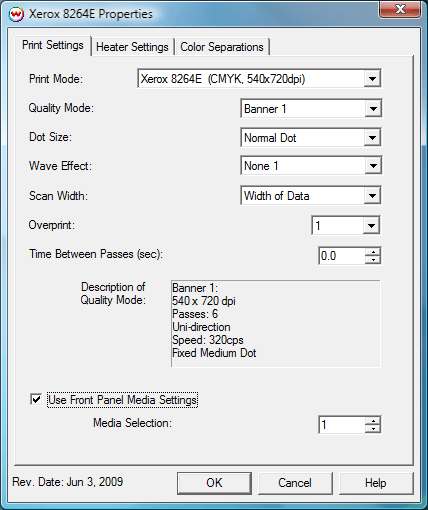Click the 'Fixed Medium Dot' description line
The image size is (428, 510).
(x=214, y=353)
